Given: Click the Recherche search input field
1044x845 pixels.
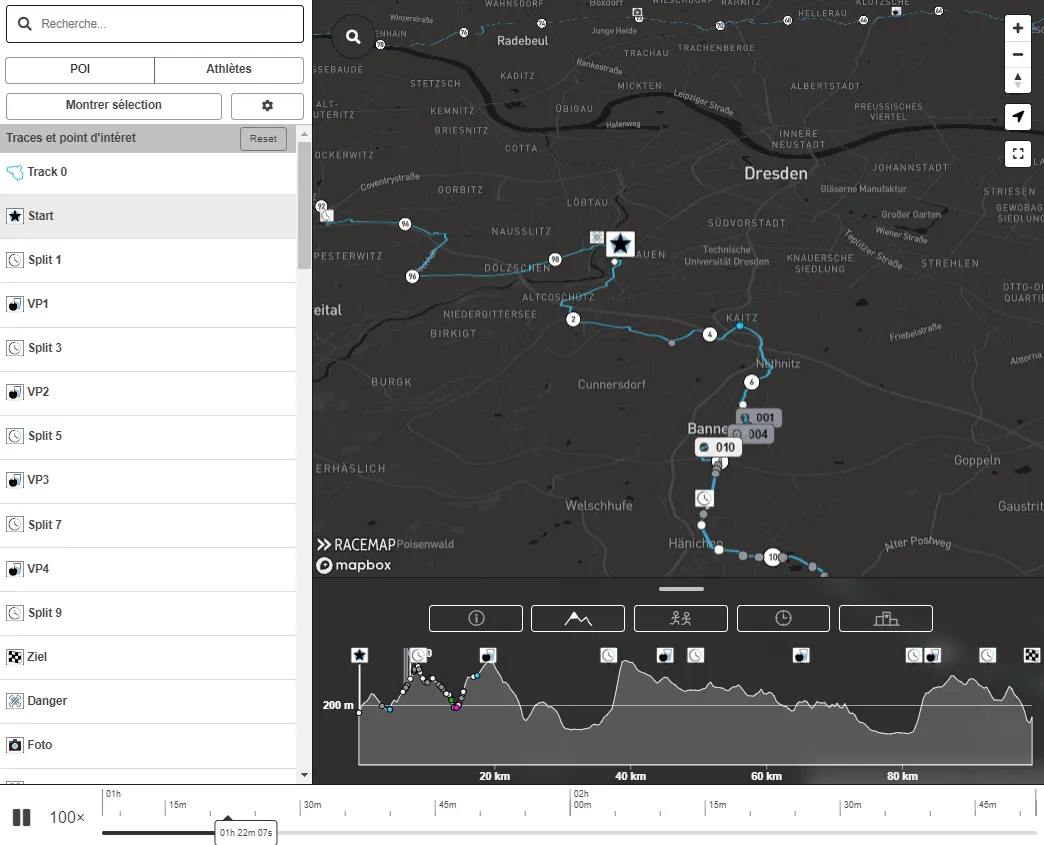Looking at the screenshot, I should (x=154, y=24).
